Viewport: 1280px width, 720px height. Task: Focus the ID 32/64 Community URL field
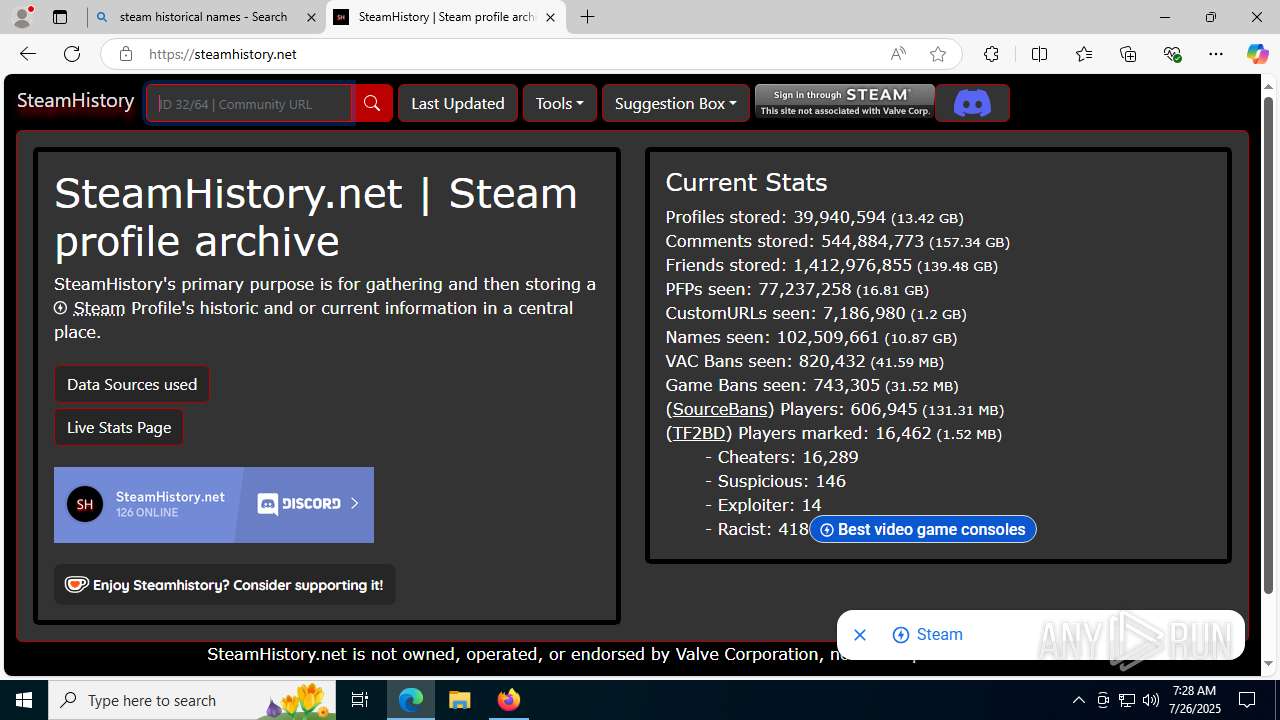(249, 103)
